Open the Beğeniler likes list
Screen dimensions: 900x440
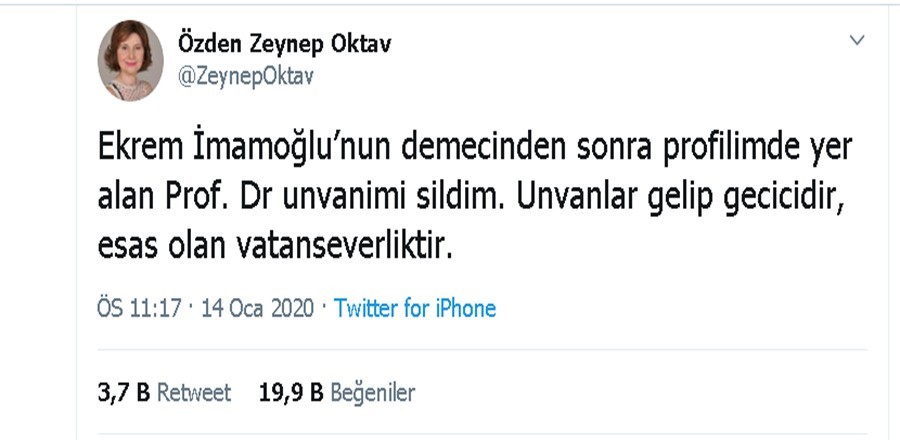(x=373, y=393)
